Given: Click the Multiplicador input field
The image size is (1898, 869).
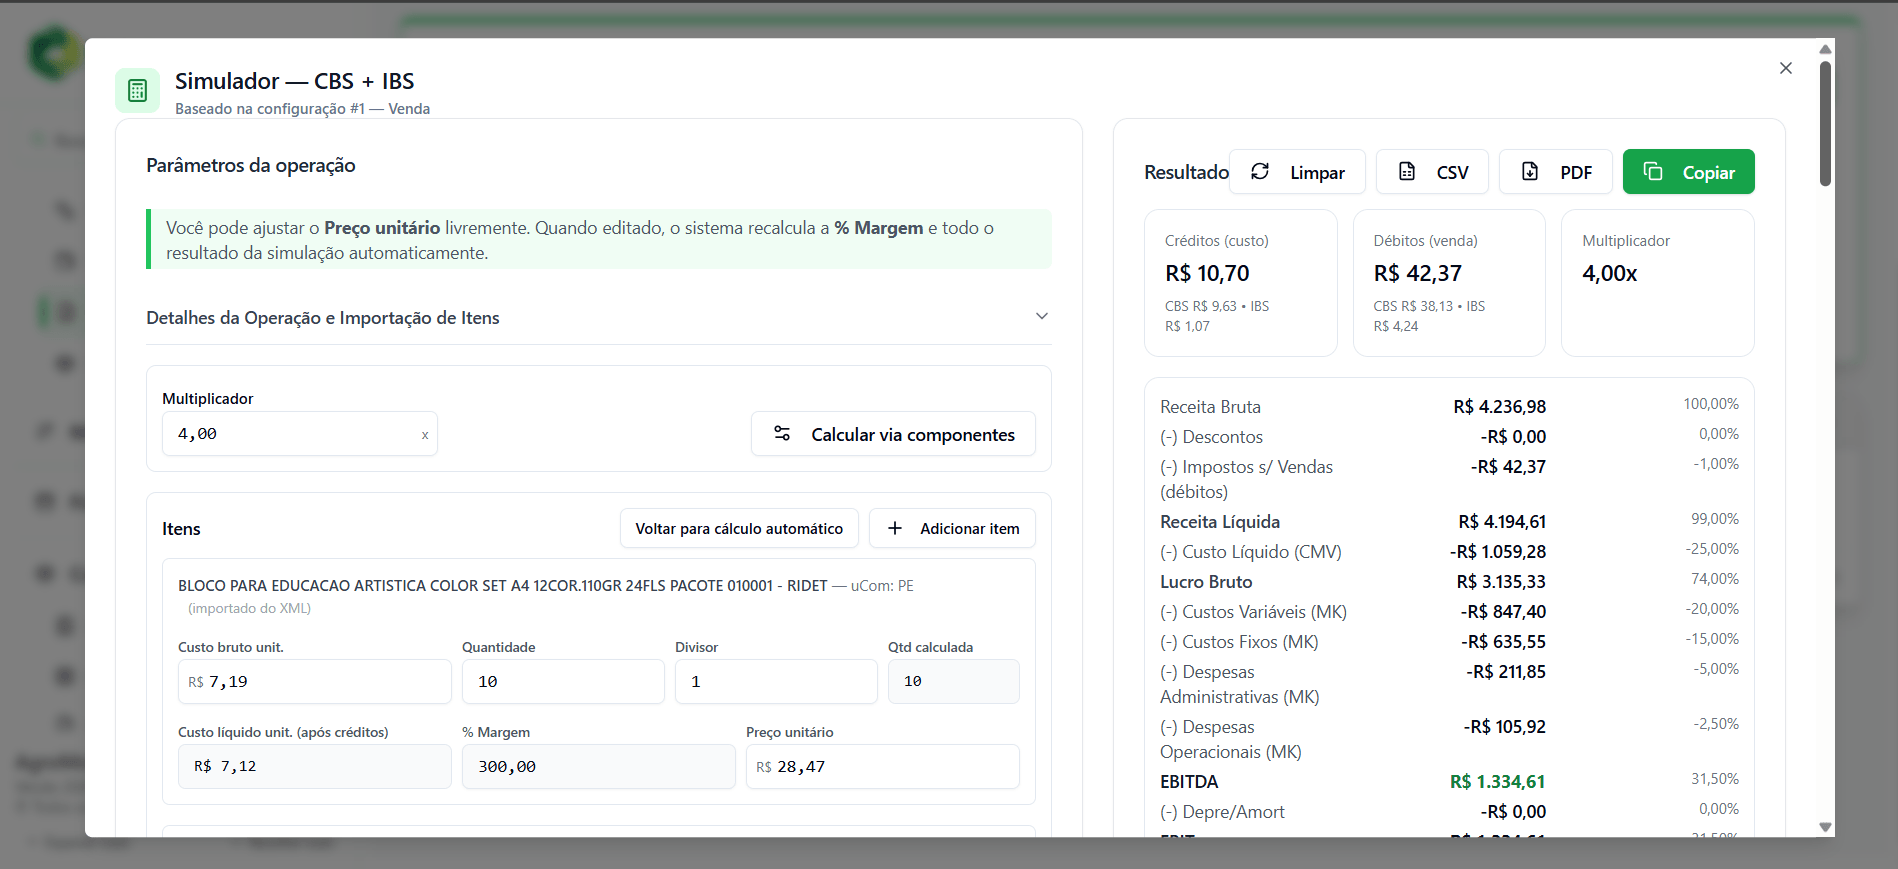Looking at the screenshot, I should tap(299, 434).
